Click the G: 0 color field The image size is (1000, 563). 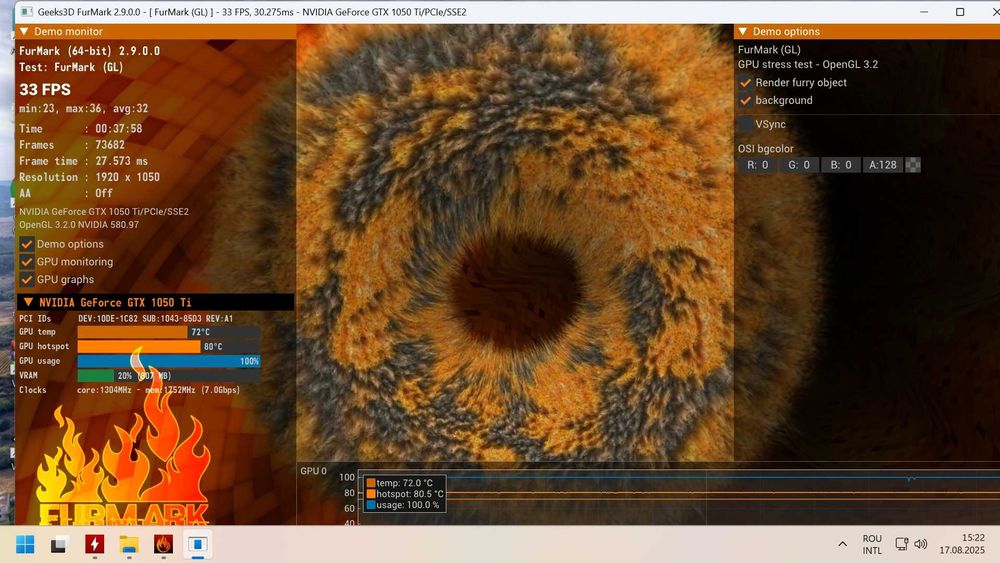coord(799,165)
